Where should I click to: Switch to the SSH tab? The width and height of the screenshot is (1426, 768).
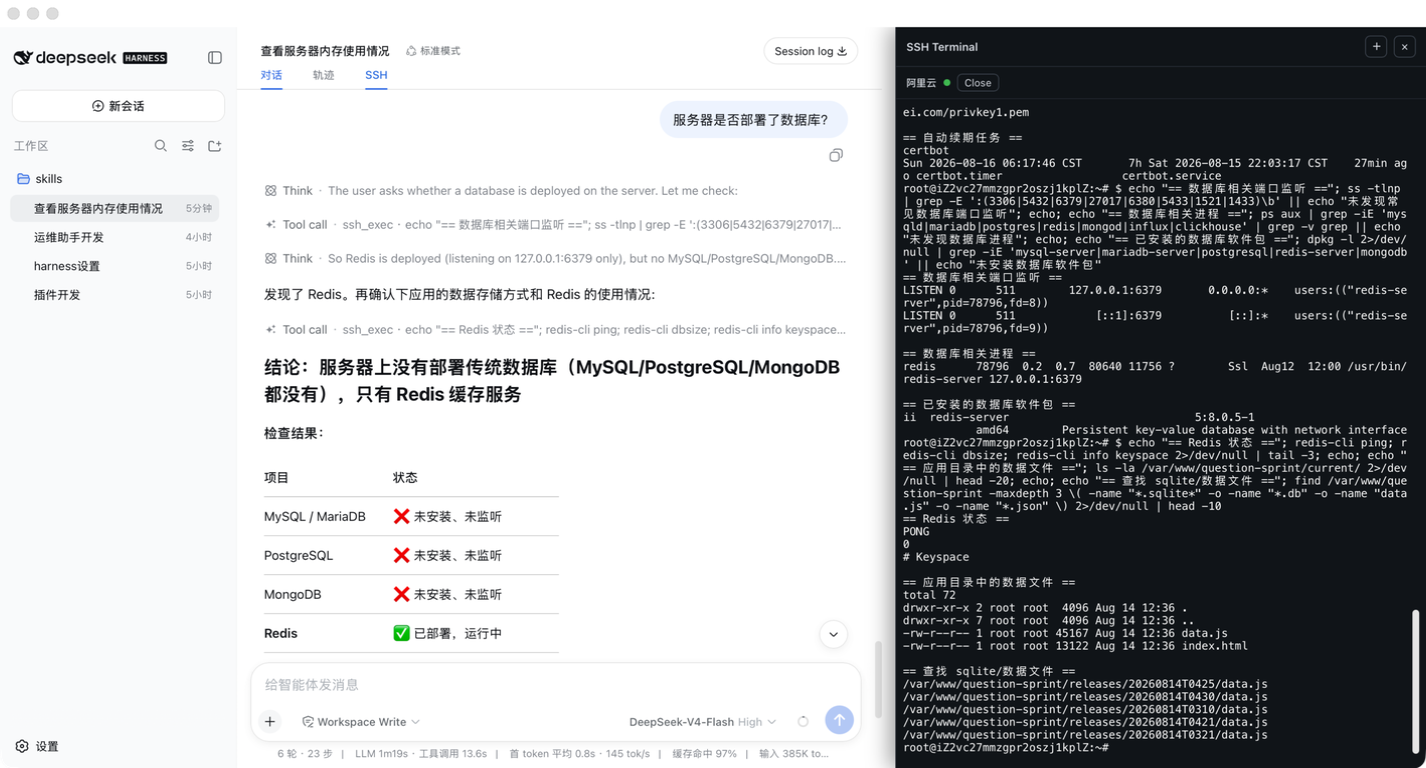tap(376, 75)
